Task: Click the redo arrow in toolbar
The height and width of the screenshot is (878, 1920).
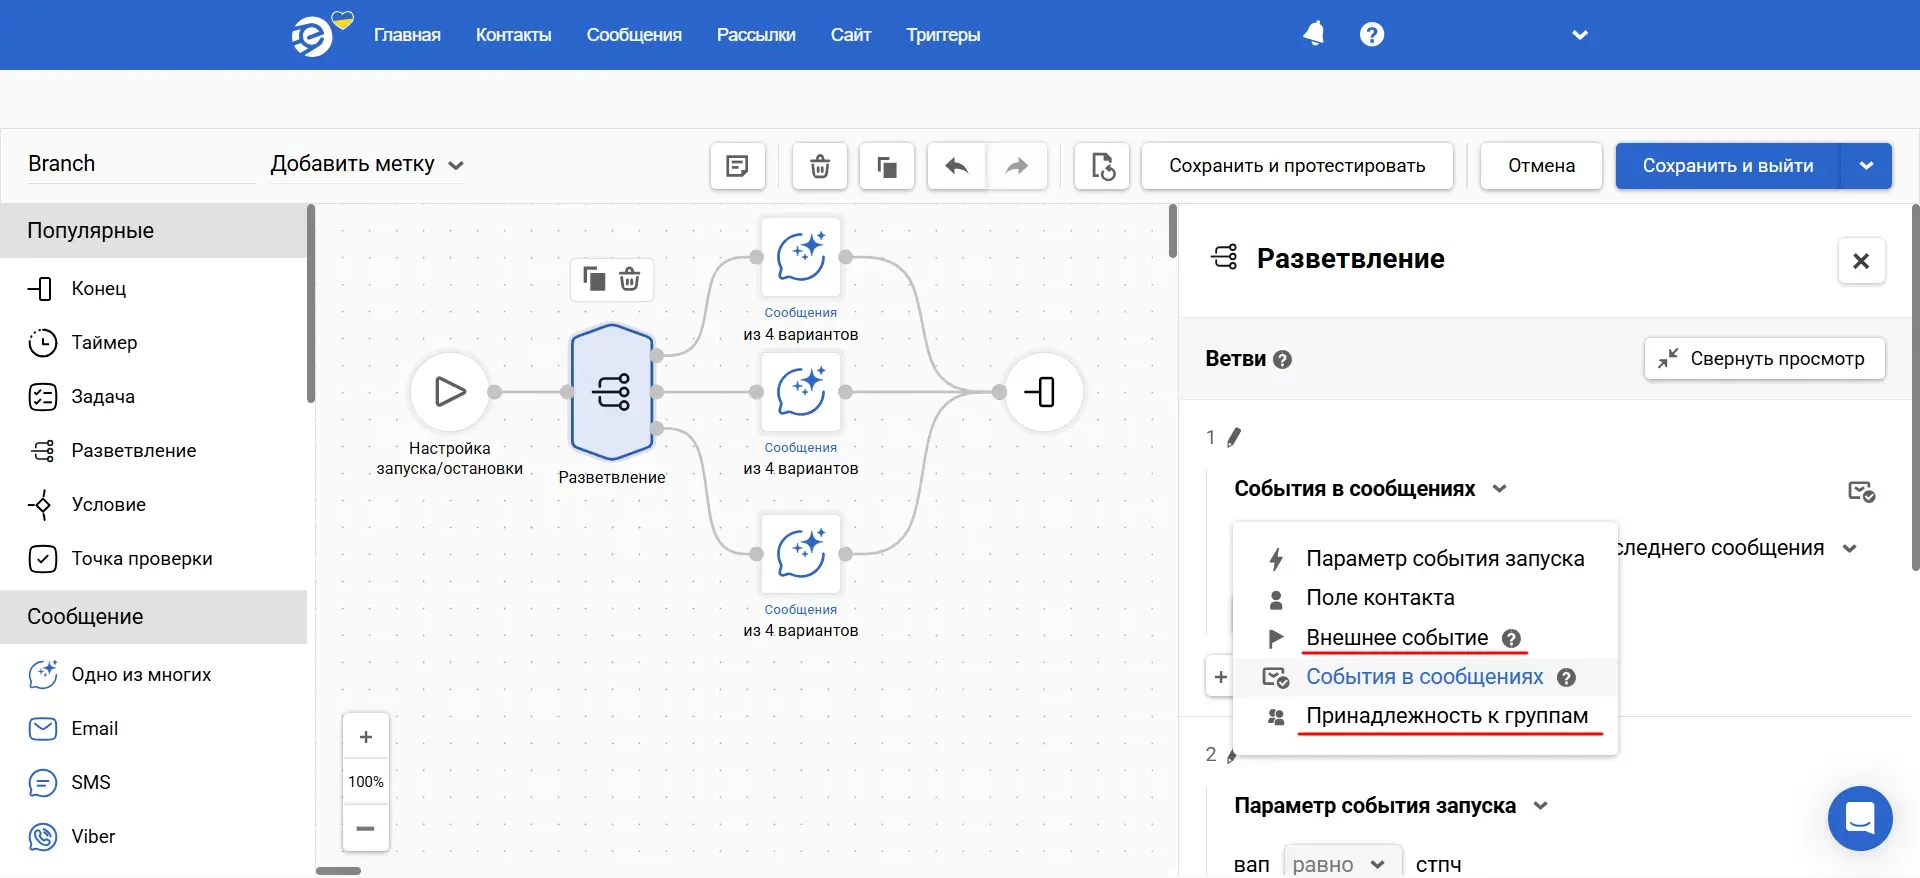Action: [x=1016, y=166]
